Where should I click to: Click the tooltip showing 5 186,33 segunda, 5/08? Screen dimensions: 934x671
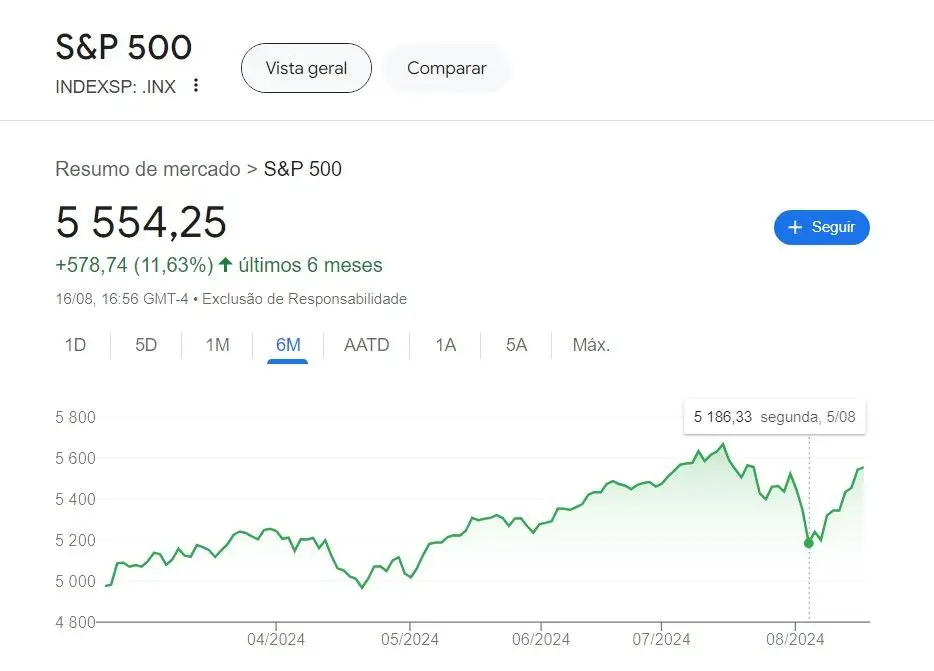pyautogui.click(x=774, y=417)
